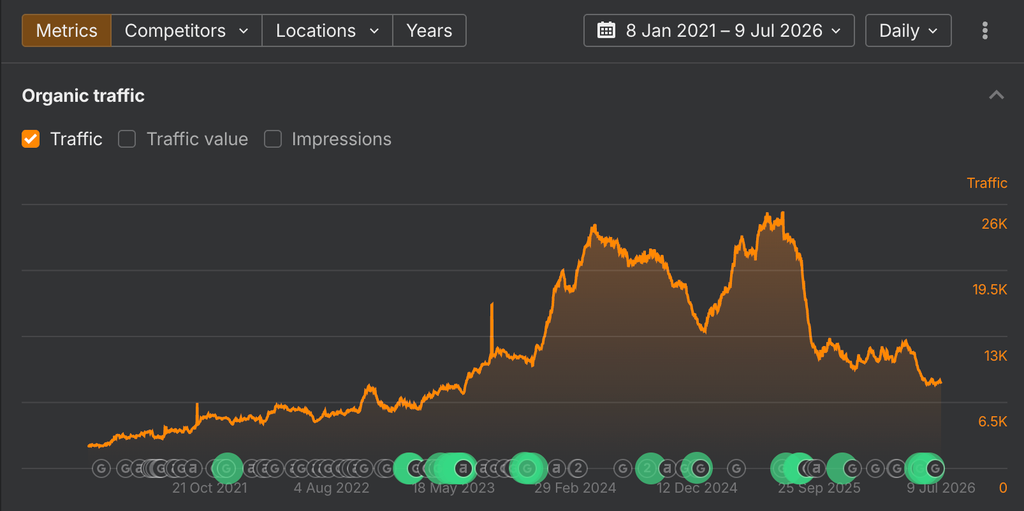Collapse the Organic traffic section
The height and width of the screenshot is (511, 1024).
pyautogui.click(x=996, y=95)
